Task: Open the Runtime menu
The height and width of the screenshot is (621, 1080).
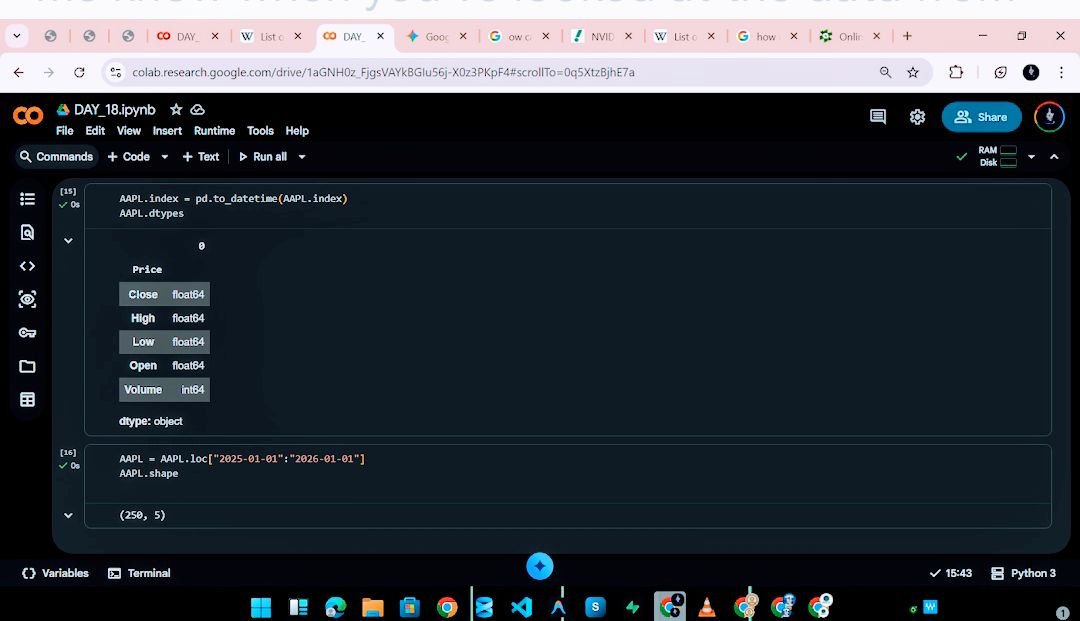Action: 214,131
